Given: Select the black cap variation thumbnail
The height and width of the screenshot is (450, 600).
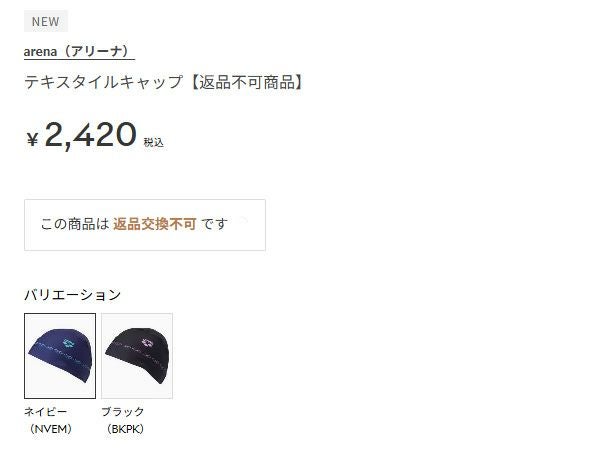Looking at the screenshot, I should (137, 356).
